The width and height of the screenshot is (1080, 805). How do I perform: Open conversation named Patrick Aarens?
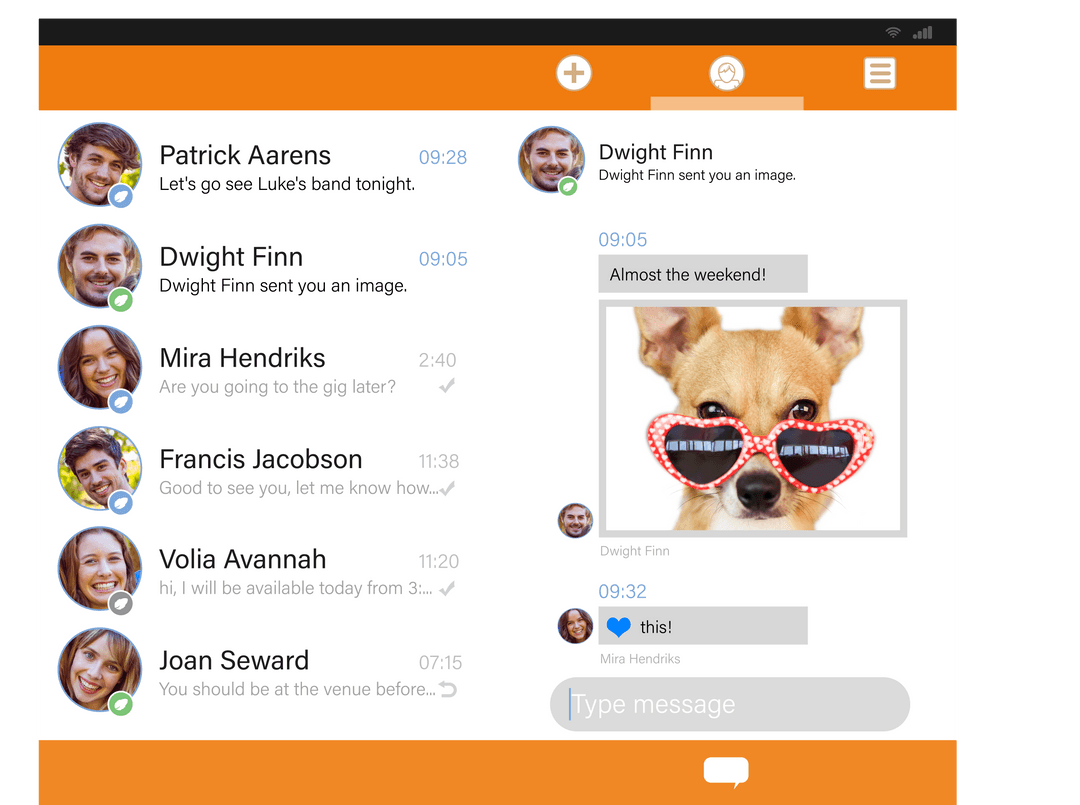[x=245, y=156]
